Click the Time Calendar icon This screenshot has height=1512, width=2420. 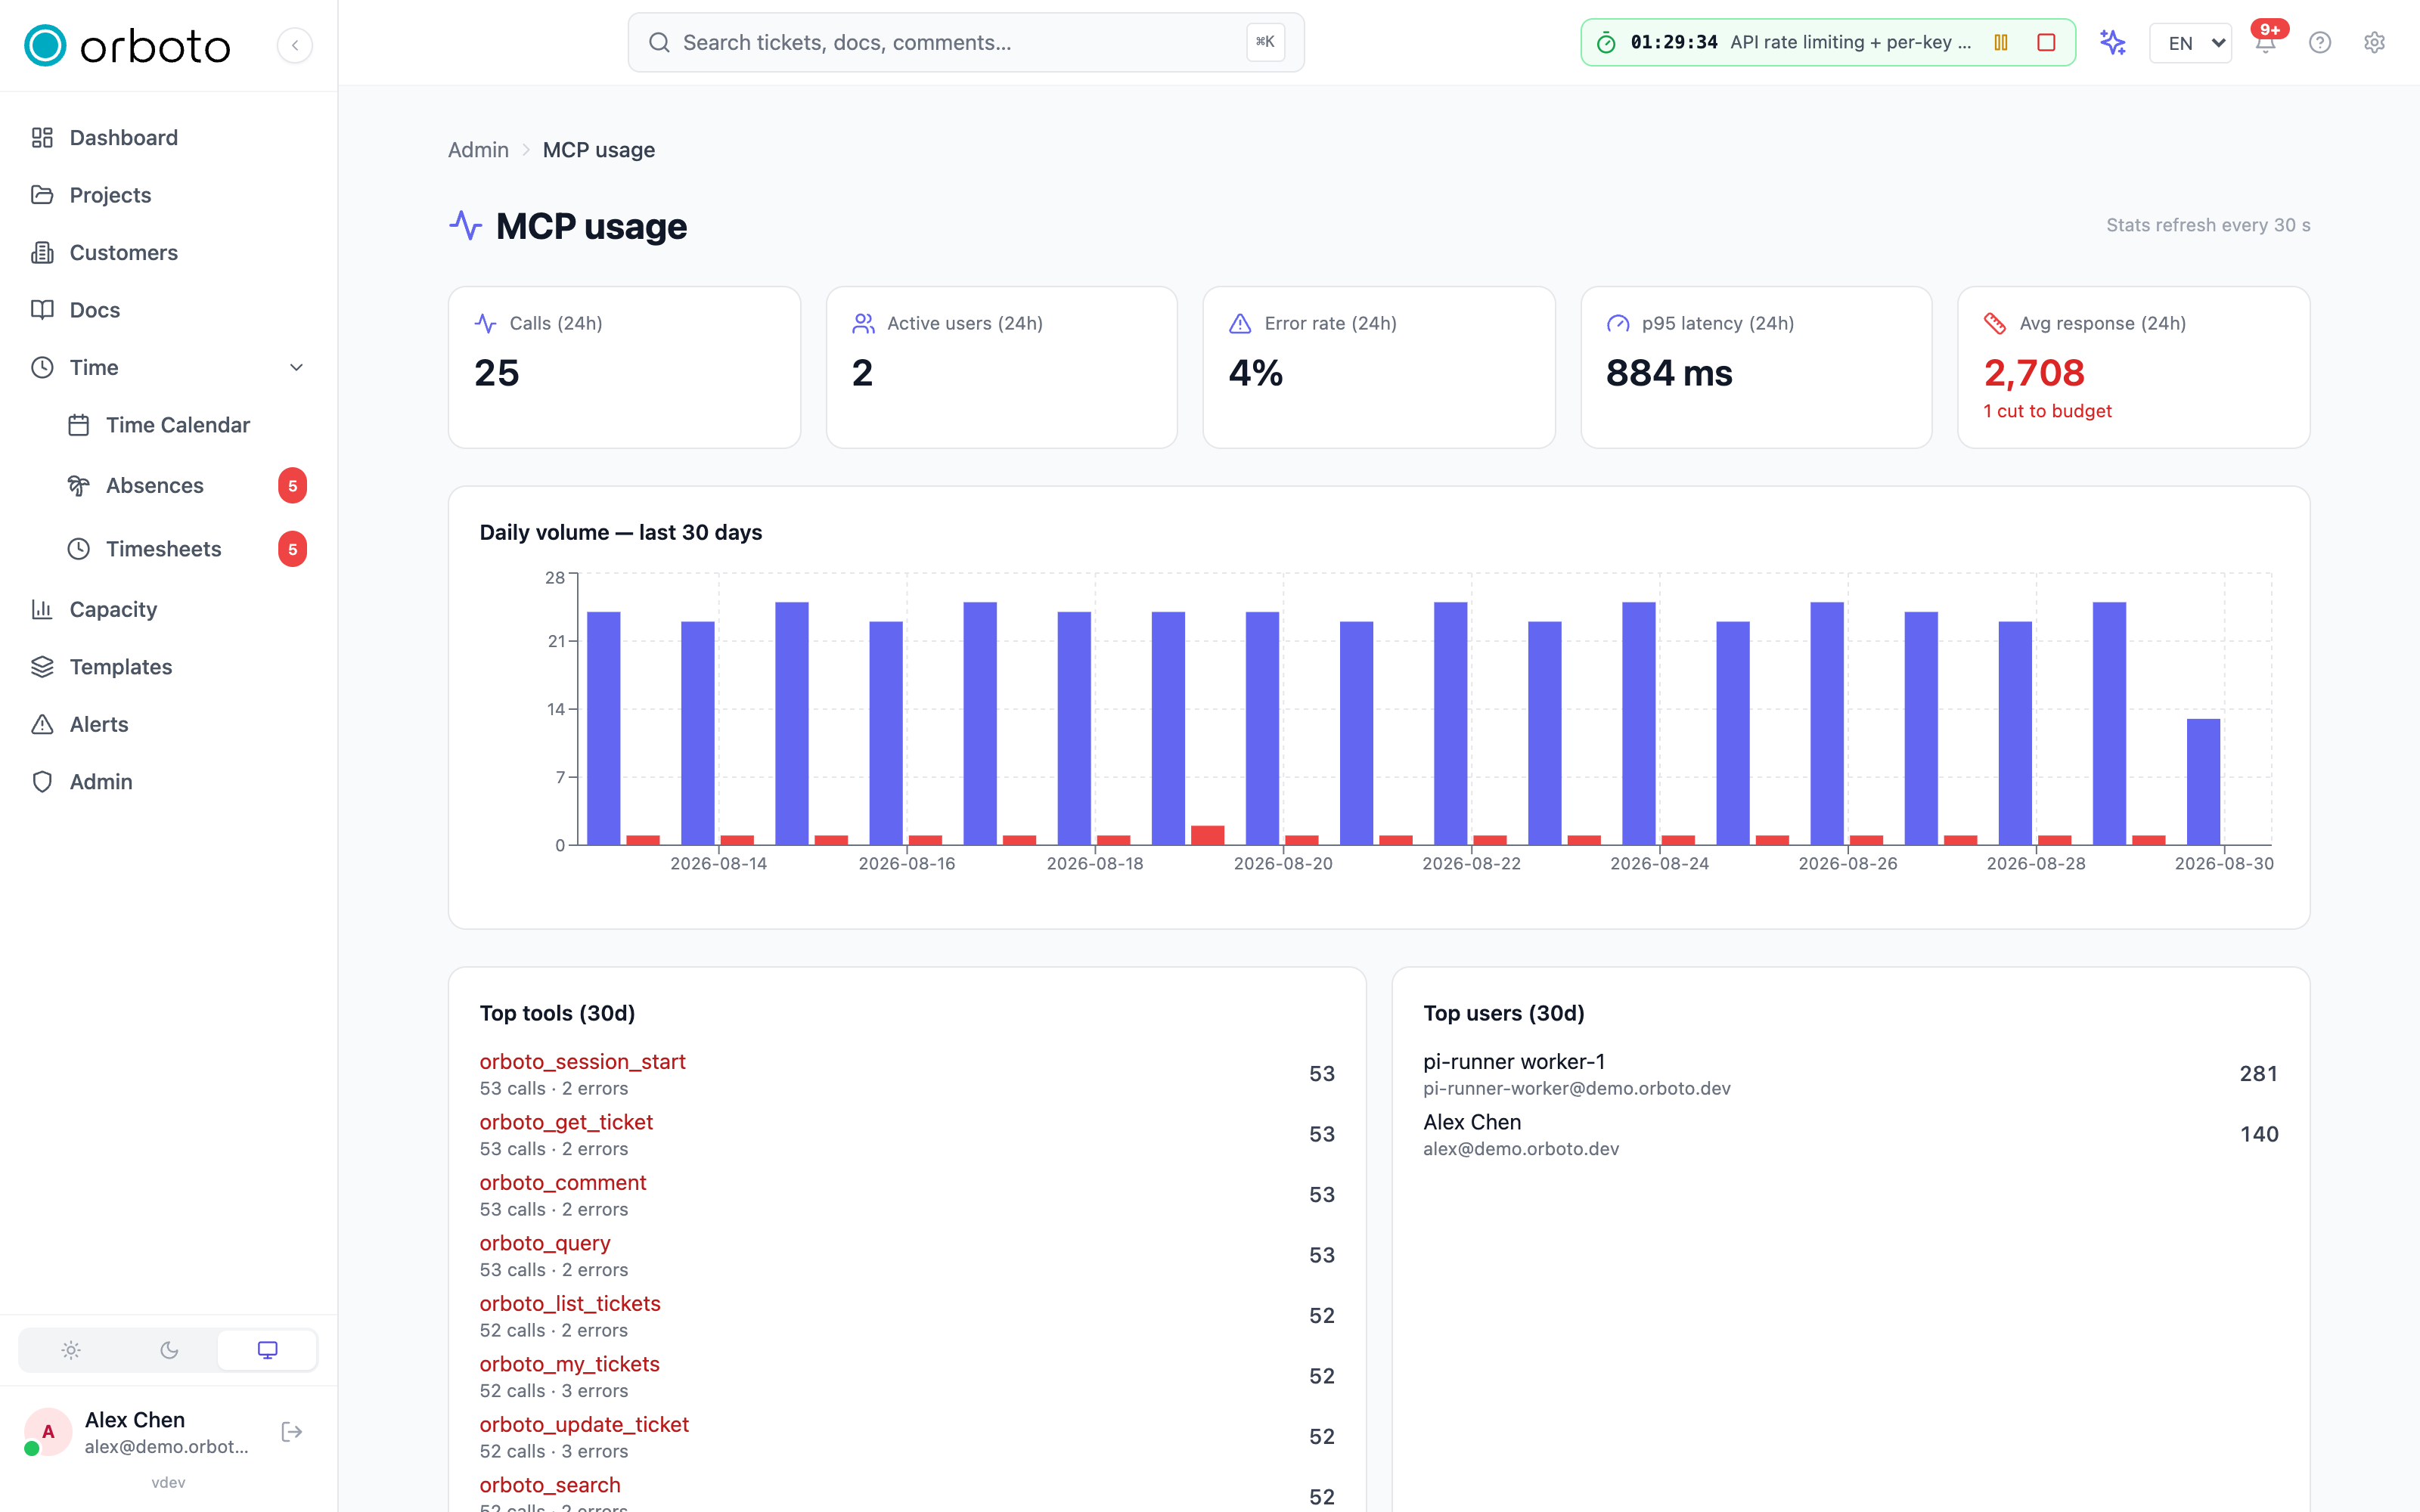(x=79, y=425)
